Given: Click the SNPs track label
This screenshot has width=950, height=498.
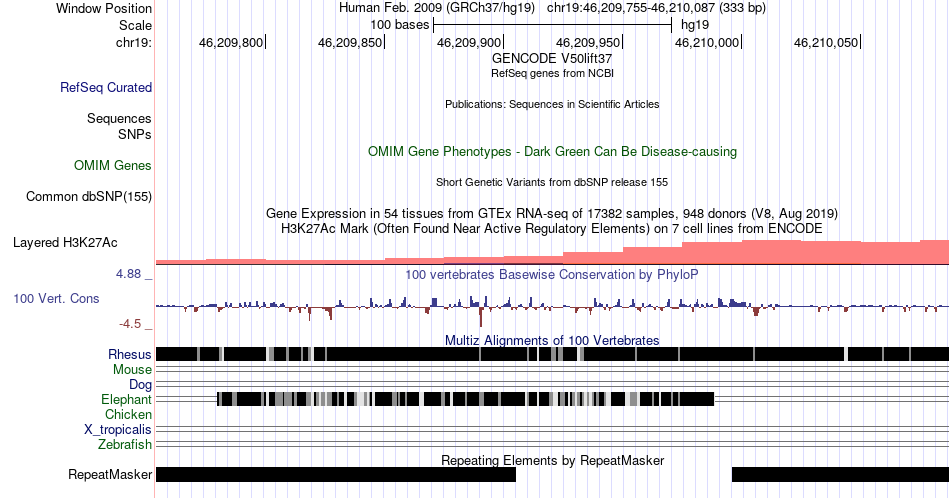Looking at the screenshot, I should point(135,134).
